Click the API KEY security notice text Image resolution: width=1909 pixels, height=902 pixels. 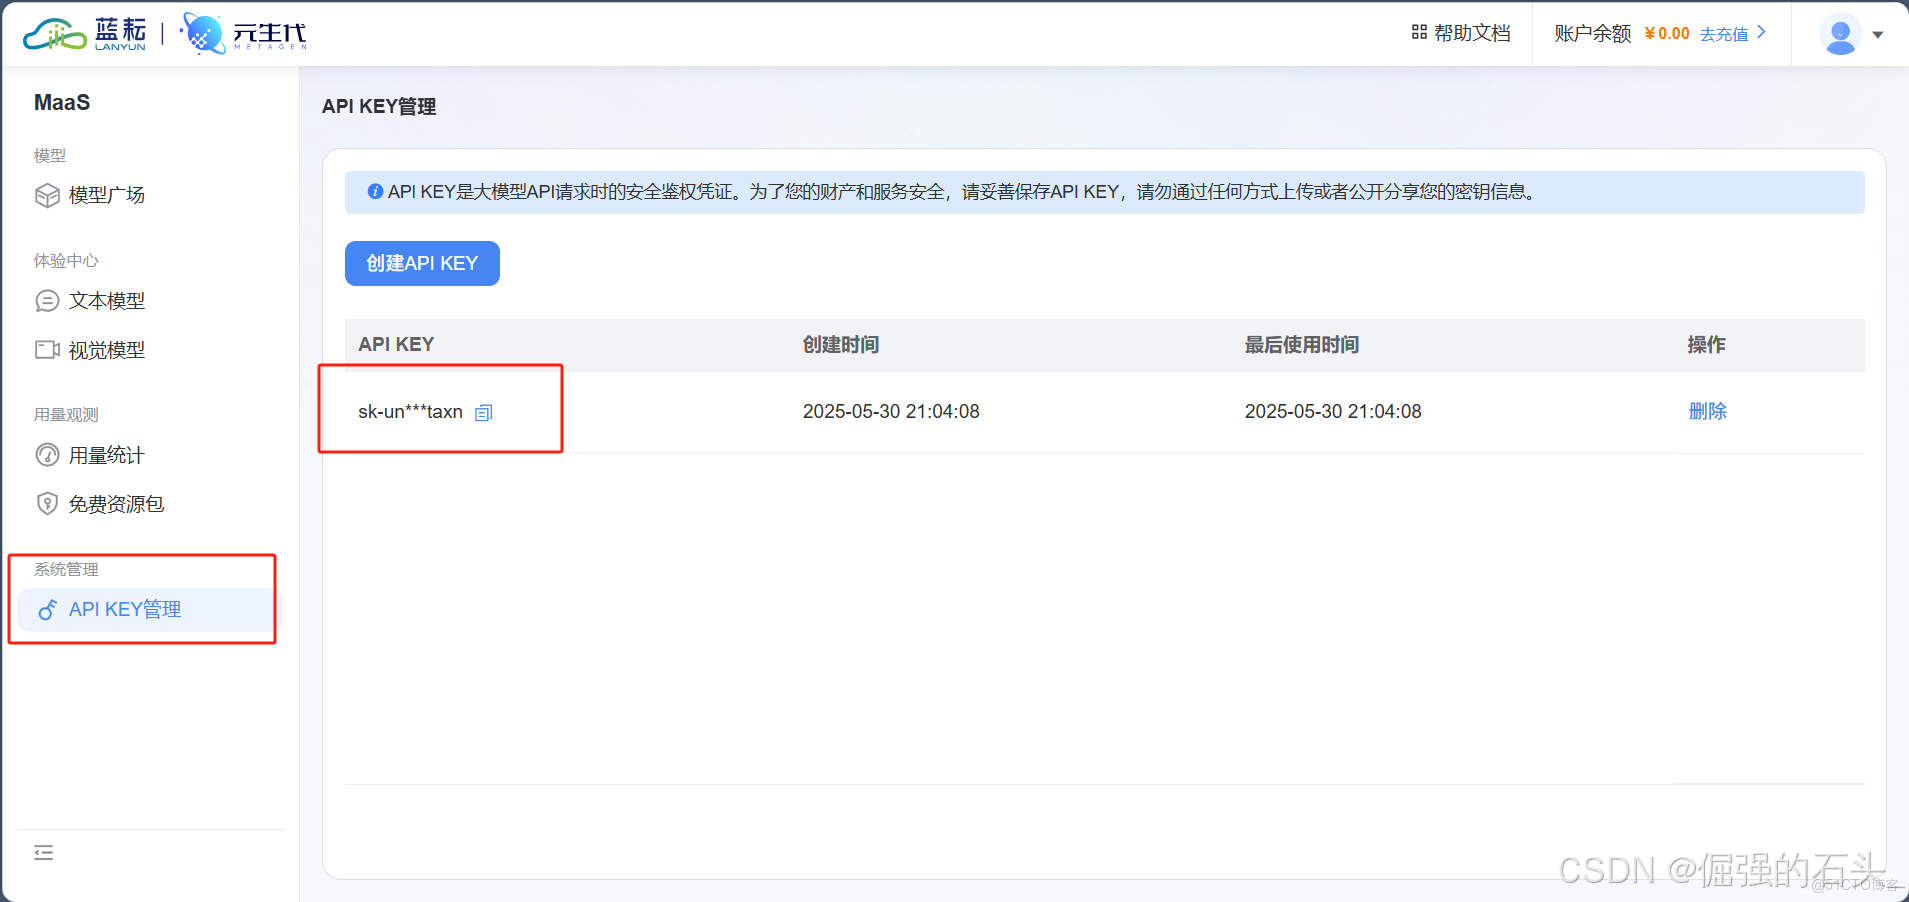coord(962,191)
